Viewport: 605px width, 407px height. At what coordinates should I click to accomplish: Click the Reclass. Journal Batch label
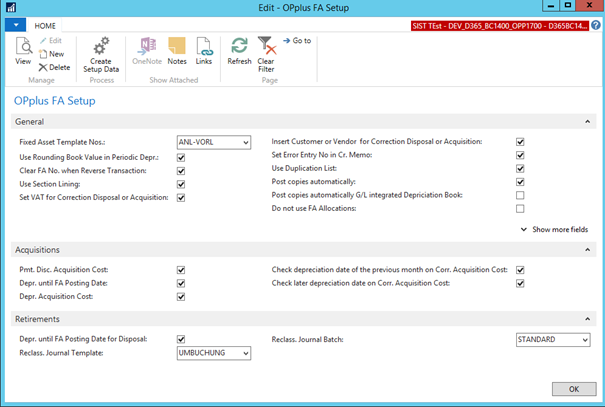click(x=307, y=339)
